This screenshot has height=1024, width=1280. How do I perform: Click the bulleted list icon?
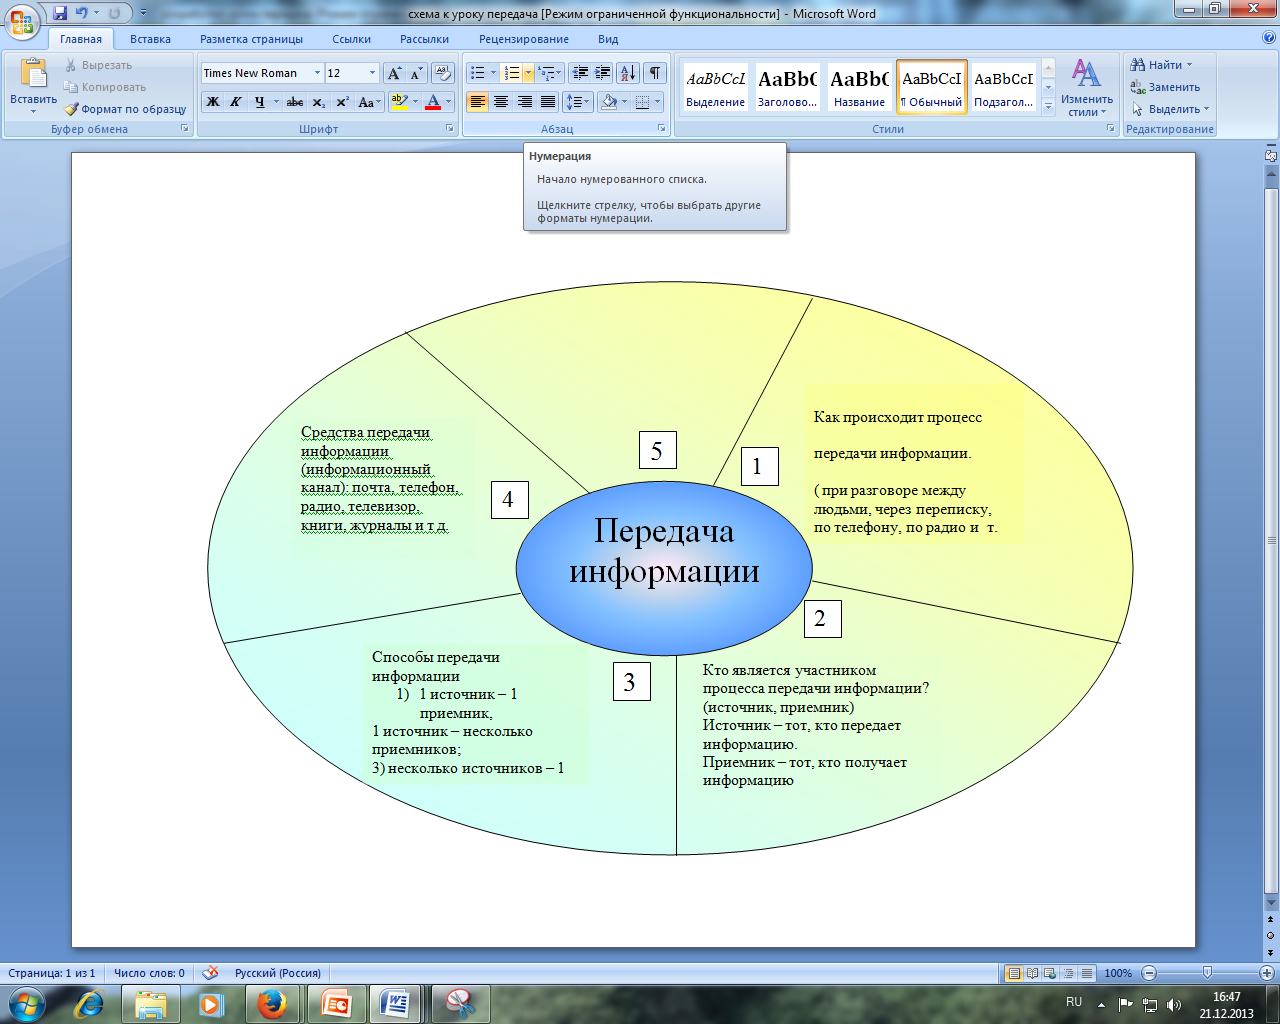(x=478, y=73)
